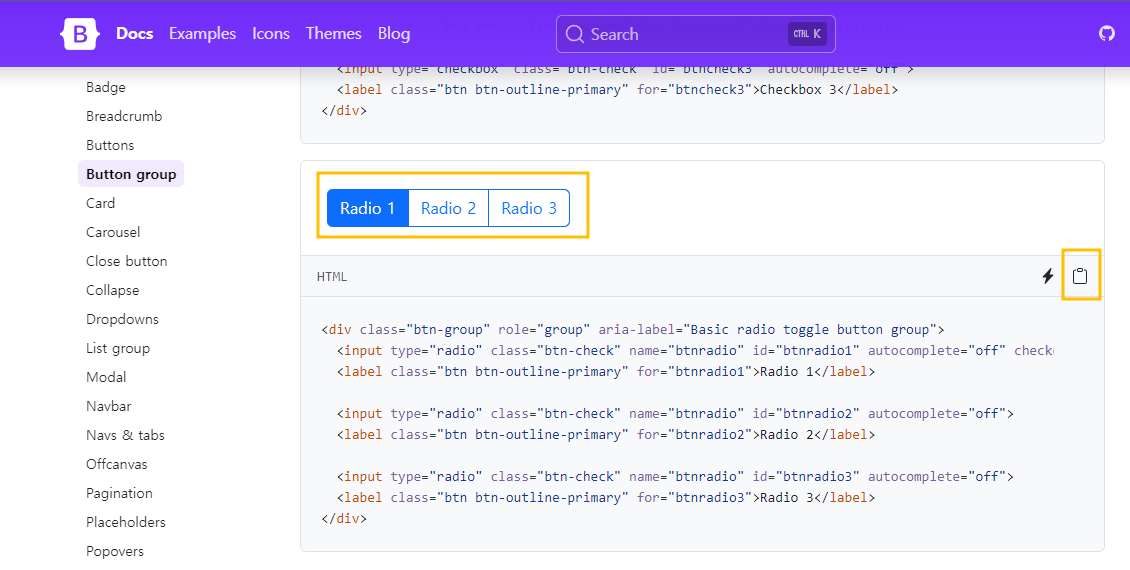The width and height of the screenshot is (1130, 570).
Task: Open Placeholders in the sidebar
Action: (126, 522)
